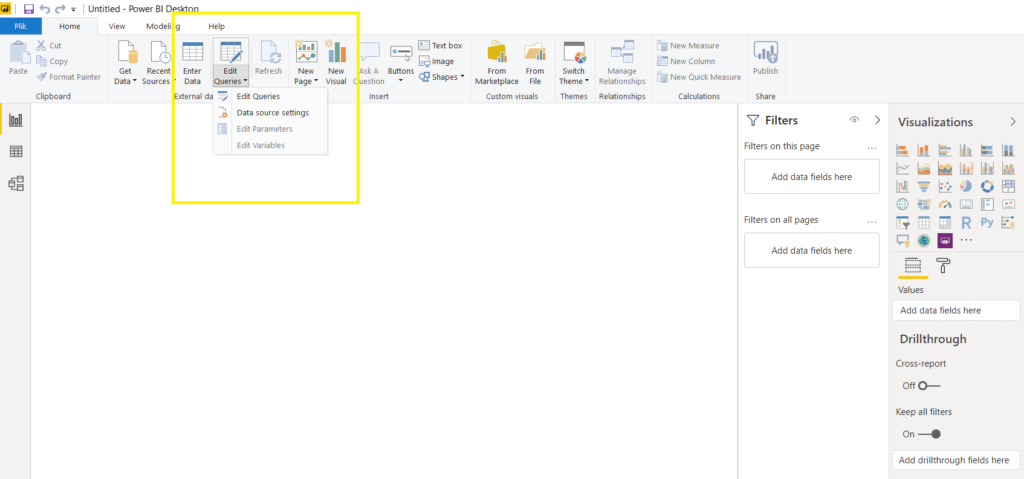Click the Publish icon in Share group
This screenshot has width=1024, height=479.
(x=765, y=52)
